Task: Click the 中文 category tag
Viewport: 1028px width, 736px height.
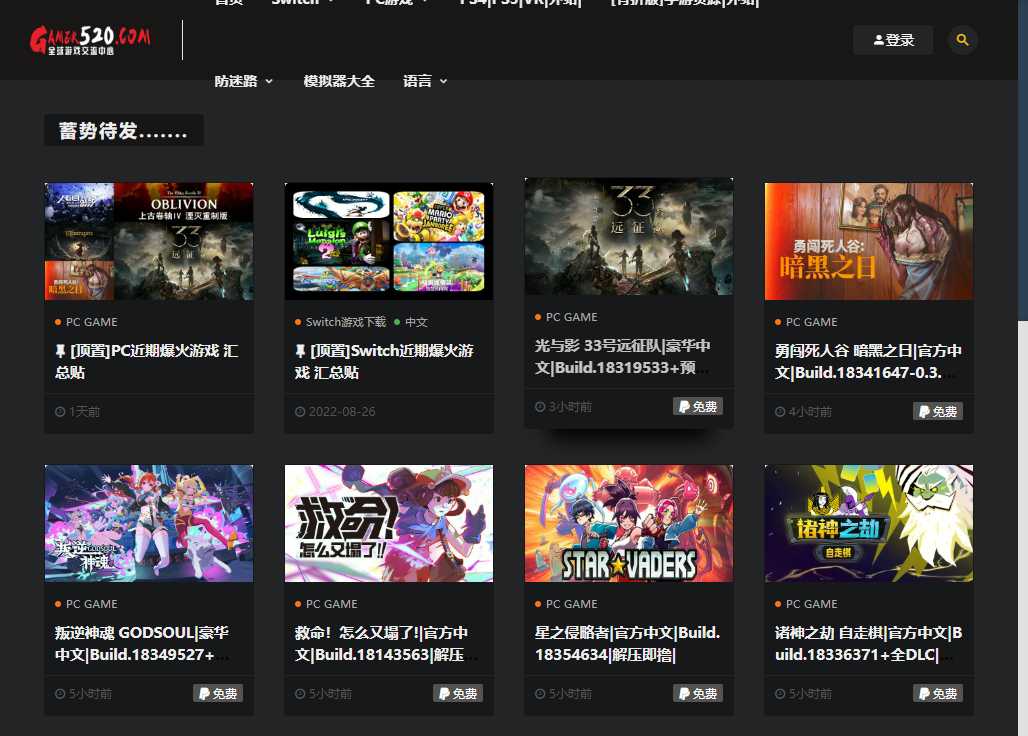Action: pyautogui.click(x=416, y=322)
